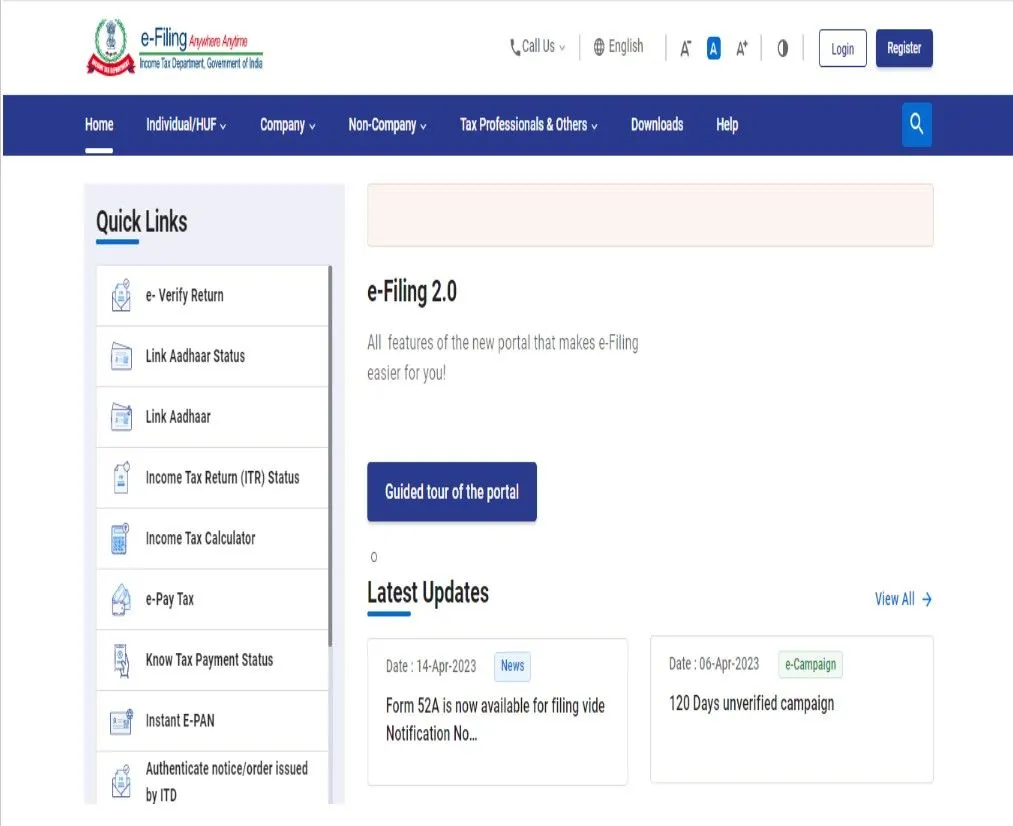Click the e-Pay Tax icon

(x=121, y=600)
